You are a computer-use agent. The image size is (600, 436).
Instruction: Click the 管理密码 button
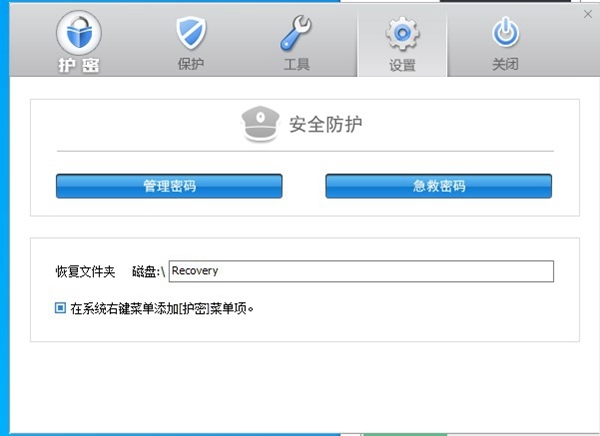pos(169,186)
